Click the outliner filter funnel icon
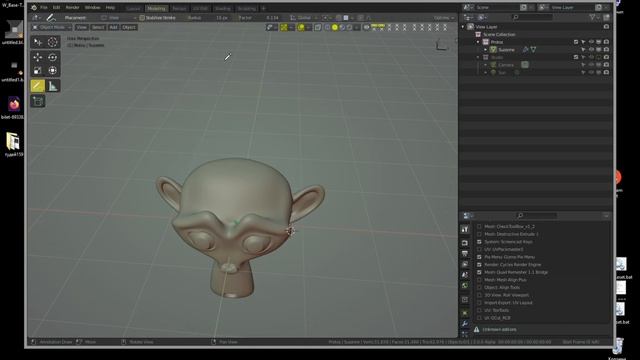Screen dimensions: 640x360 click(592, 17)
